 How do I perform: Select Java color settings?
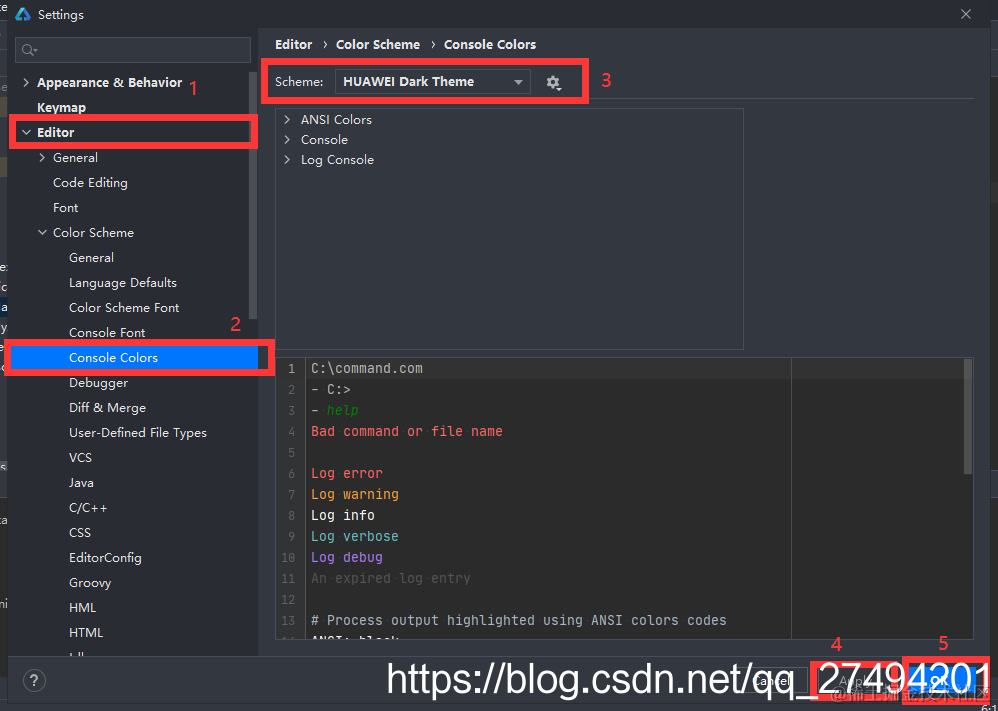point(81,483)
